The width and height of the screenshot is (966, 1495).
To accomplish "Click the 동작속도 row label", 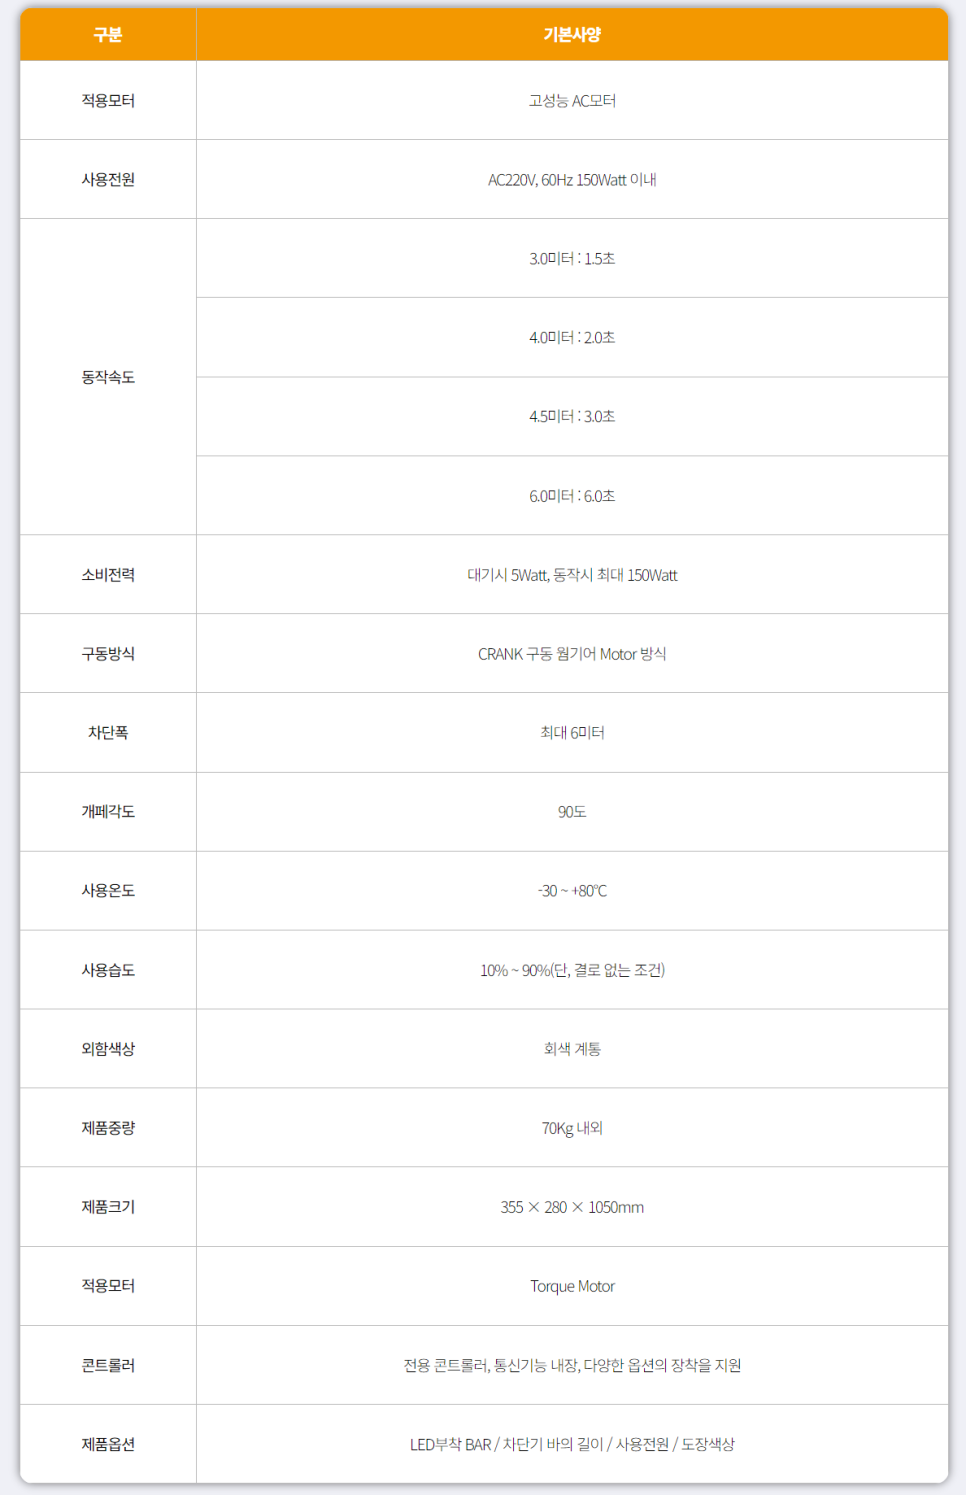I will [108, 377].
